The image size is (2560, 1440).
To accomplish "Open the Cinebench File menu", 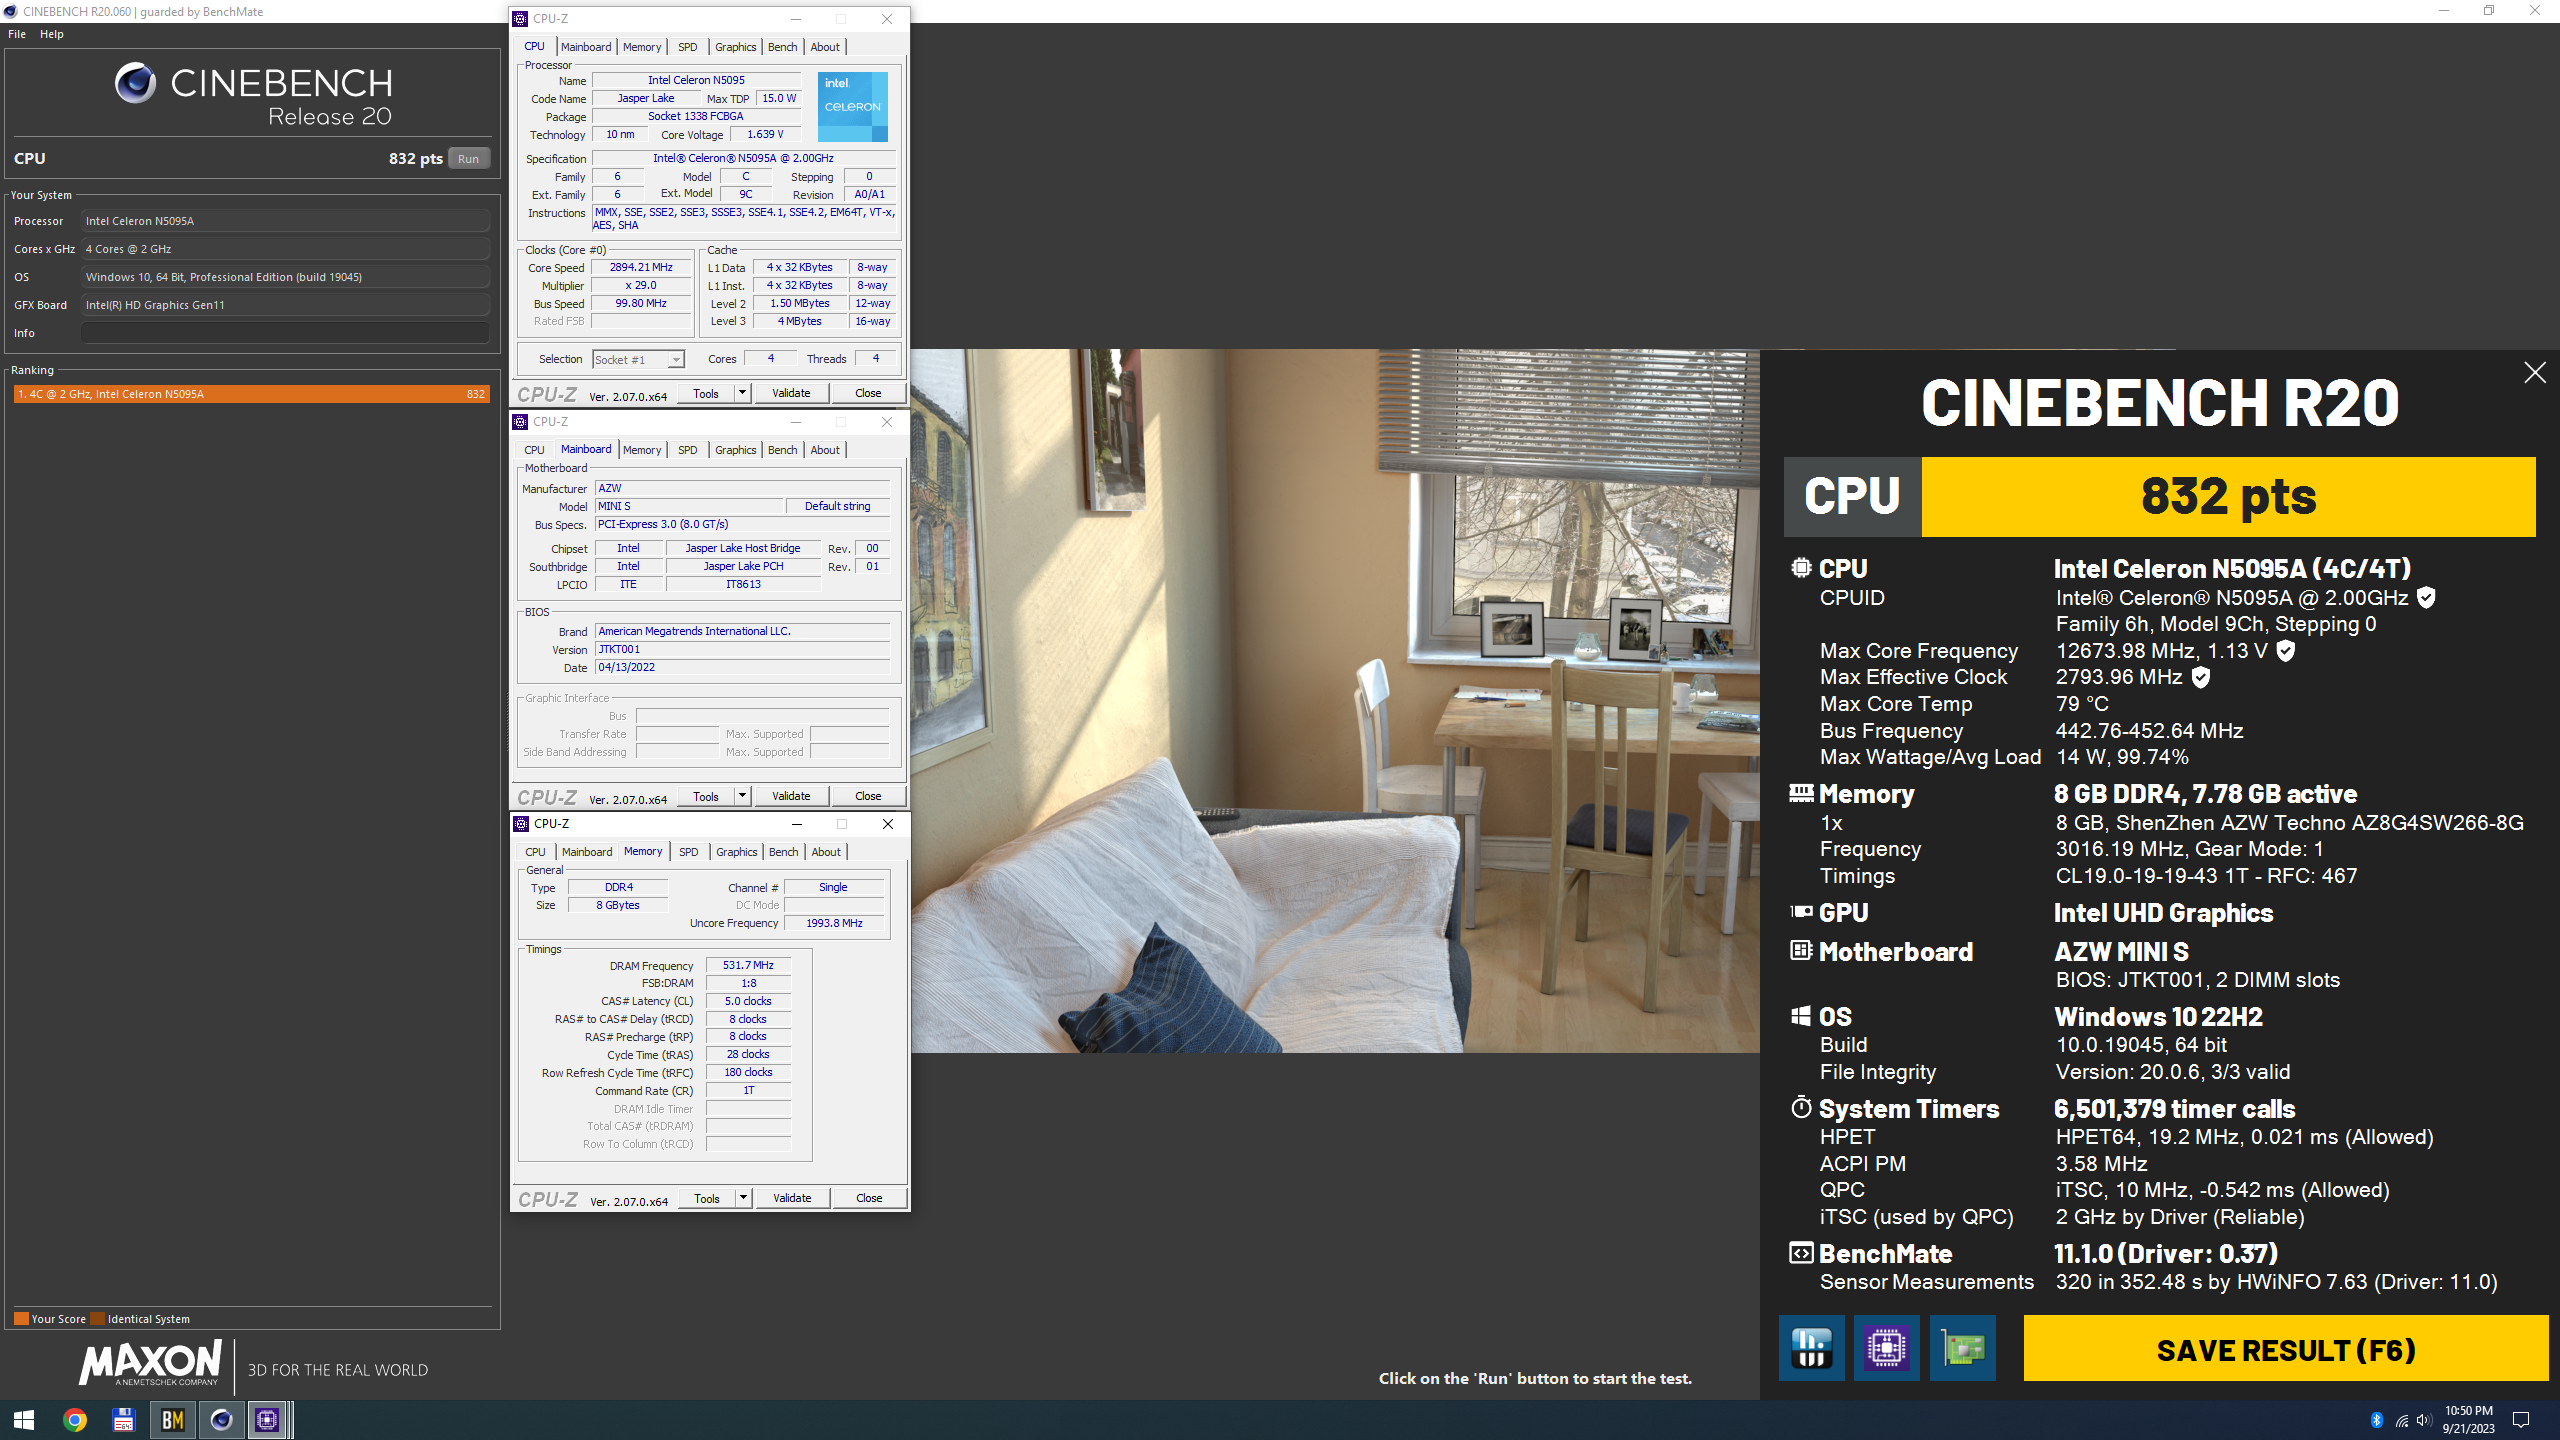I will [x=17, y=34].
